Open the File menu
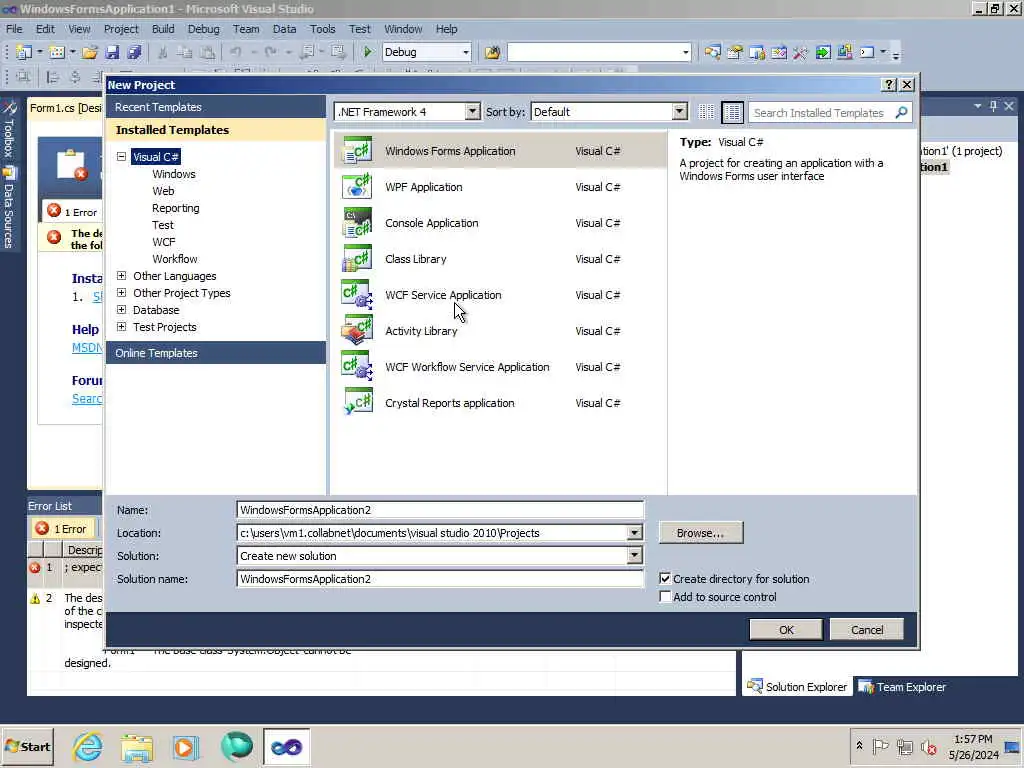Screen dimensions: 1024x768 (14, 29)
